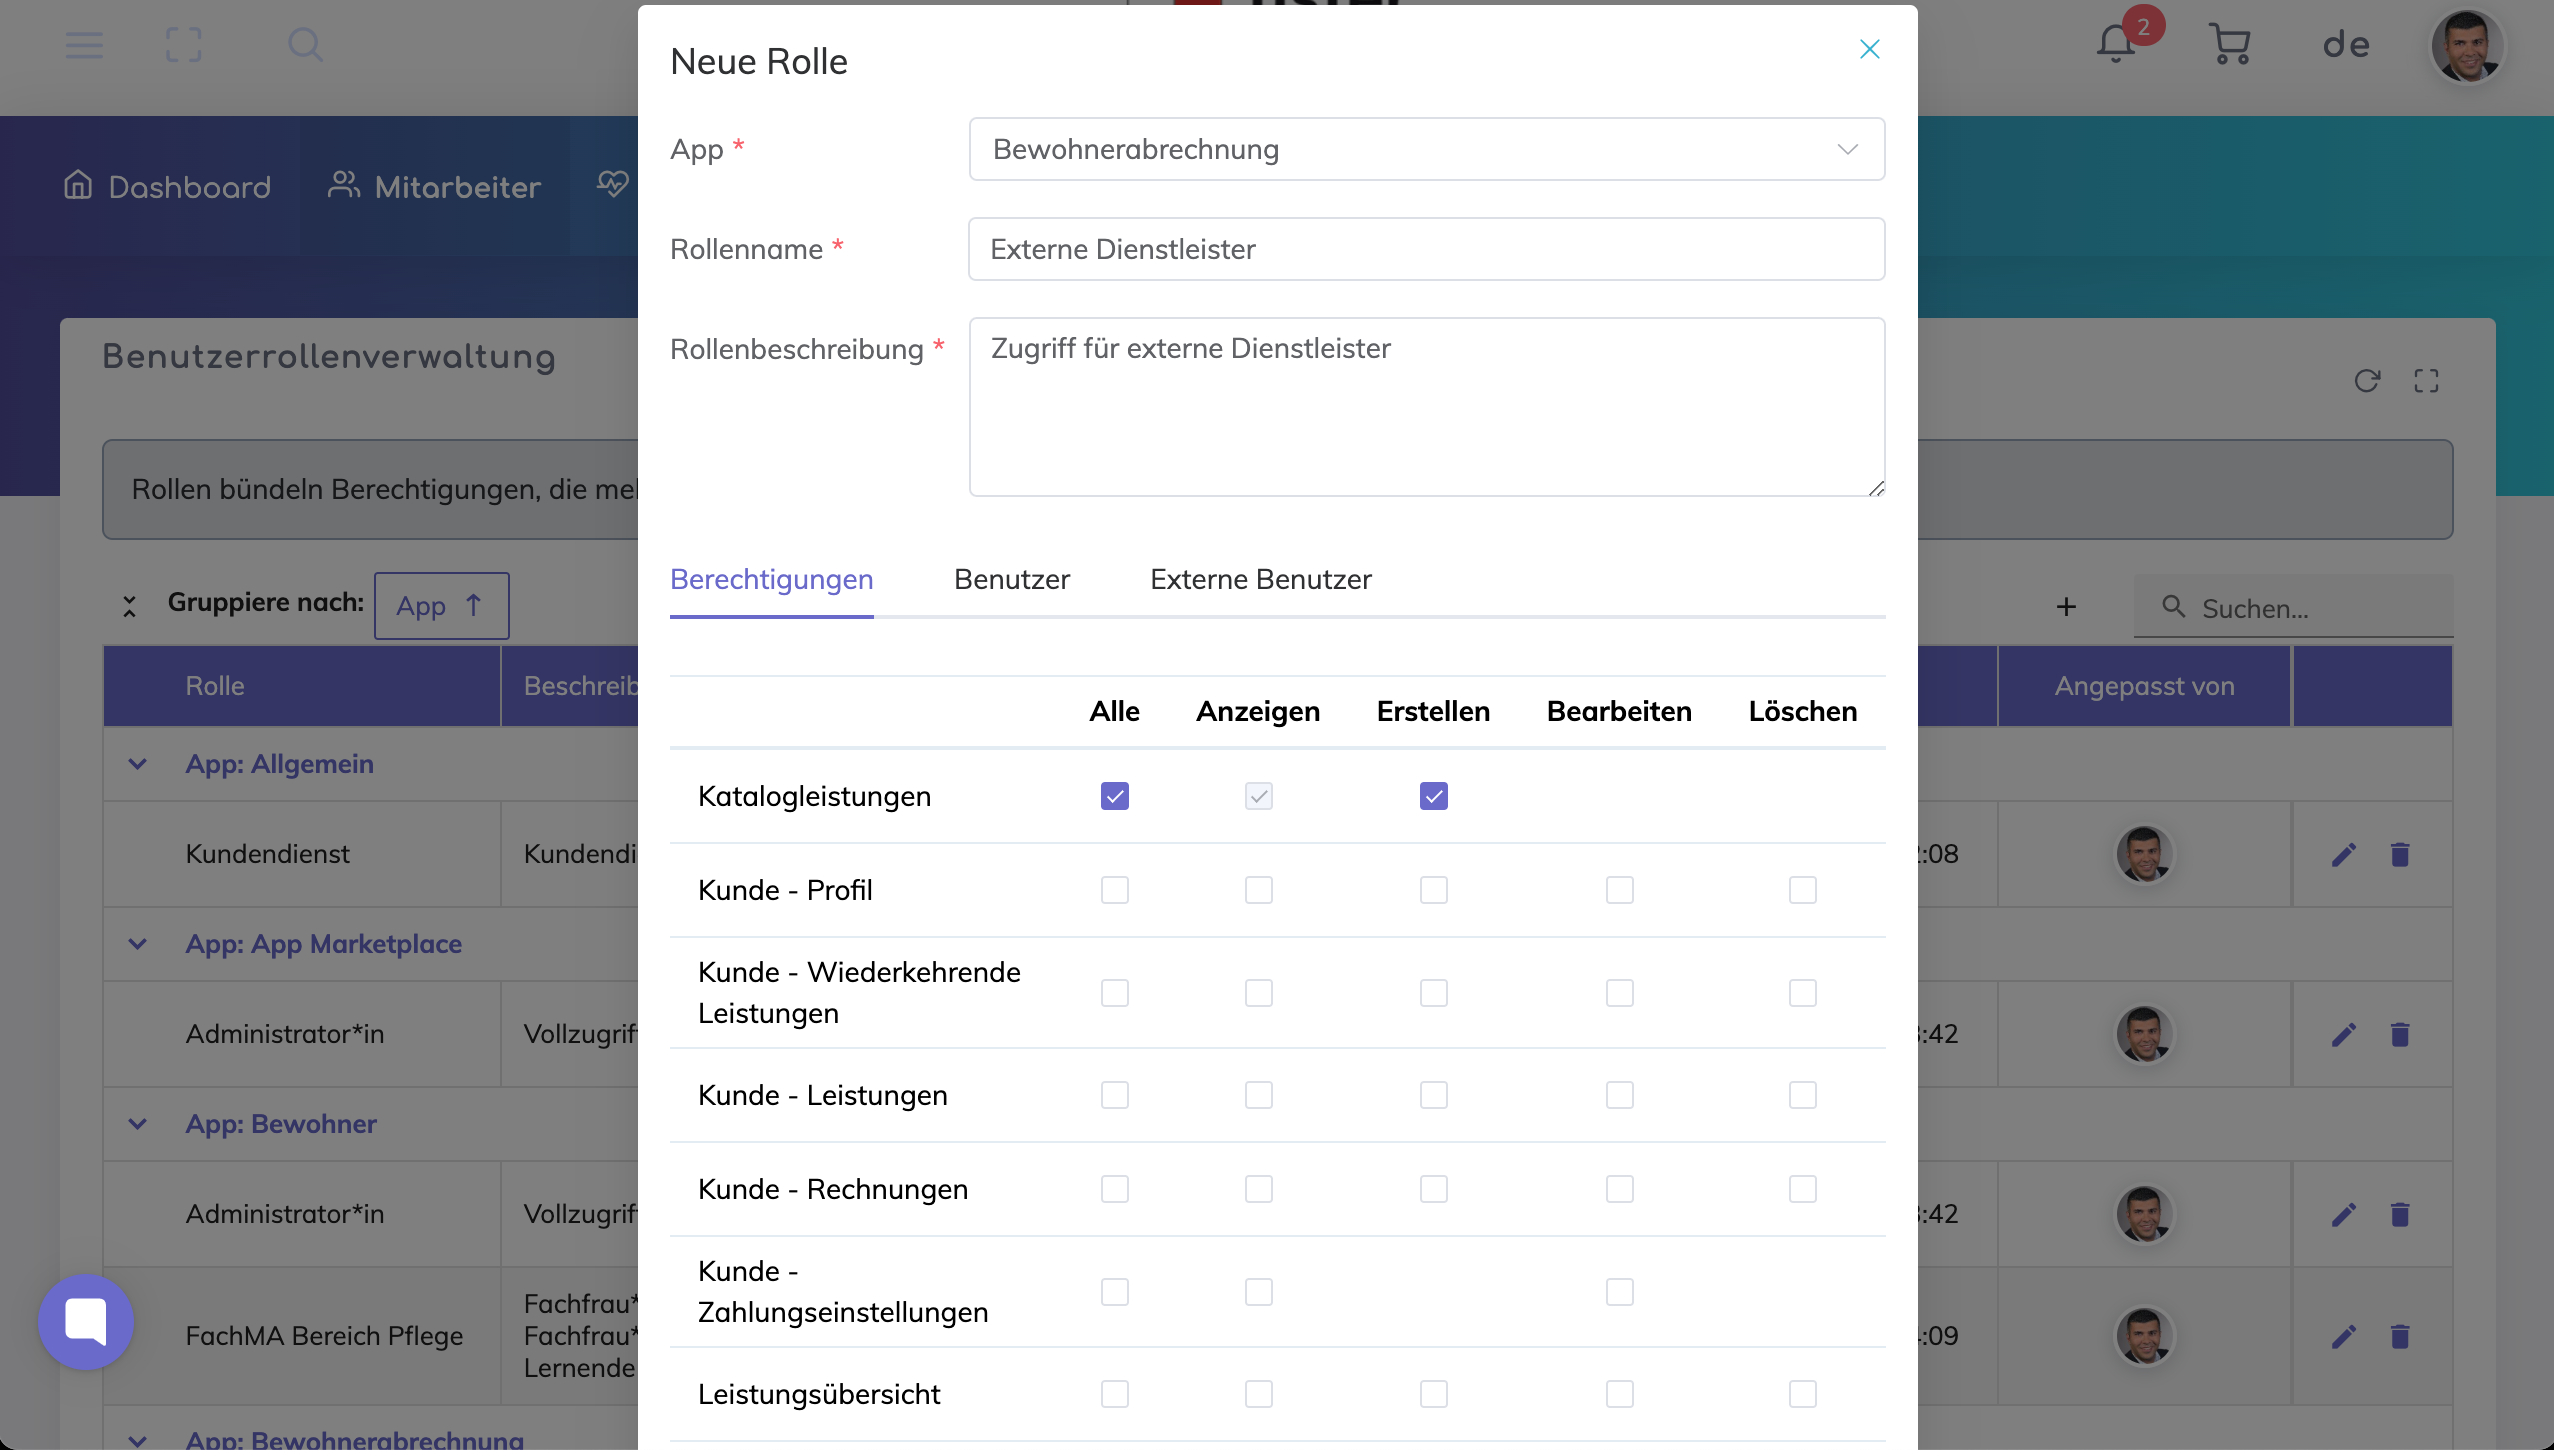Uncheck Alle for Katalogleistungen
Image resolution: width=2554 pixels, height=1450 pixels.
1114,796
